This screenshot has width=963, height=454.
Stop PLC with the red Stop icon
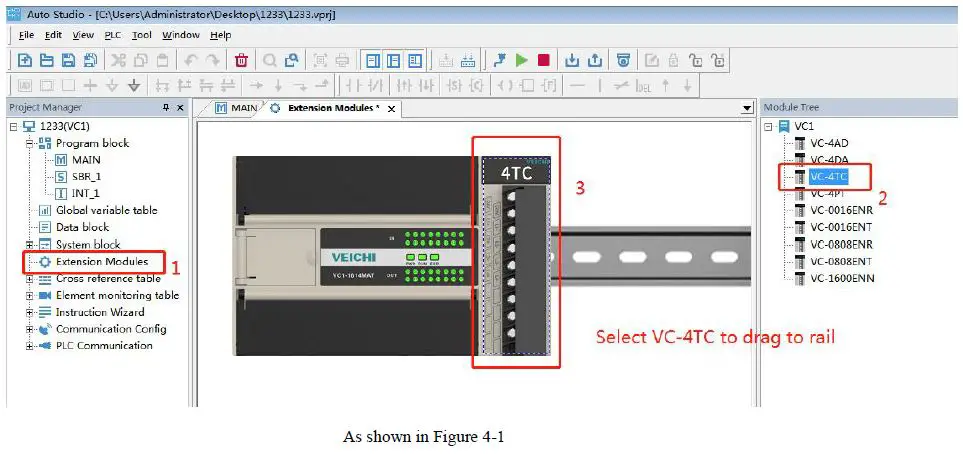[544, 60]
